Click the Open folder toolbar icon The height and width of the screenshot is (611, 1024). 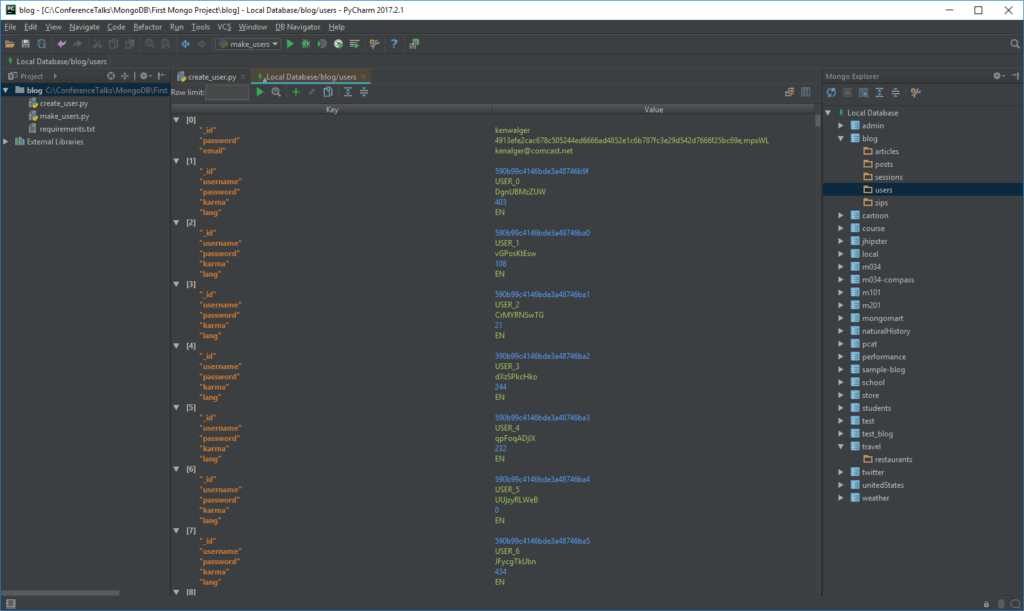click(9, 44)
